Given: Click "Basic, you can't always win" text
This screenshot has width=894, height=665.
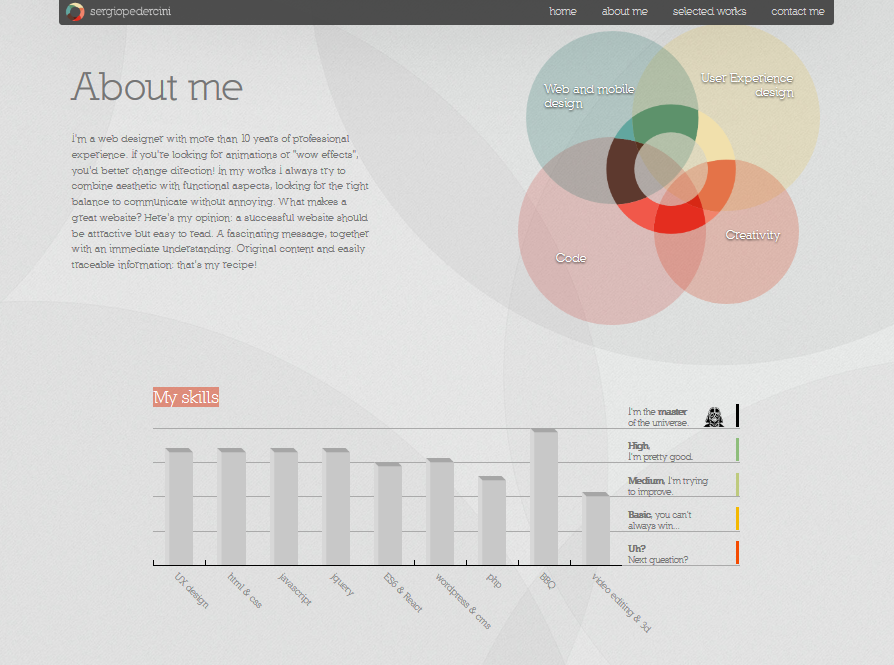Looking at the screenshot, I should 659,520.
